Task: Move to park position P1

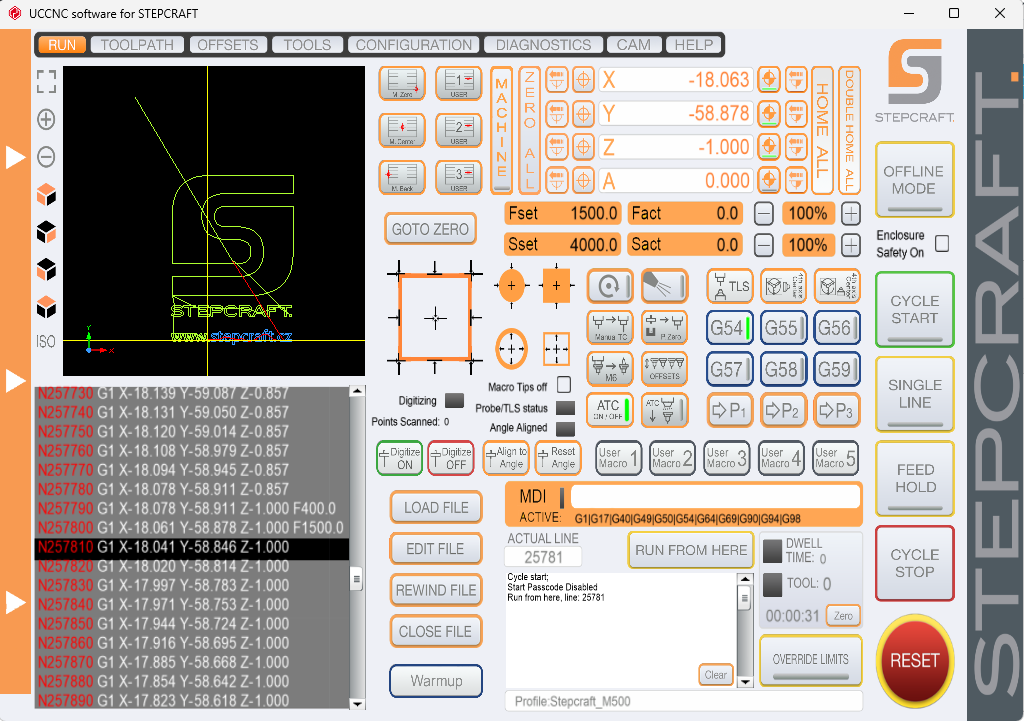Action: coord(730,411)
